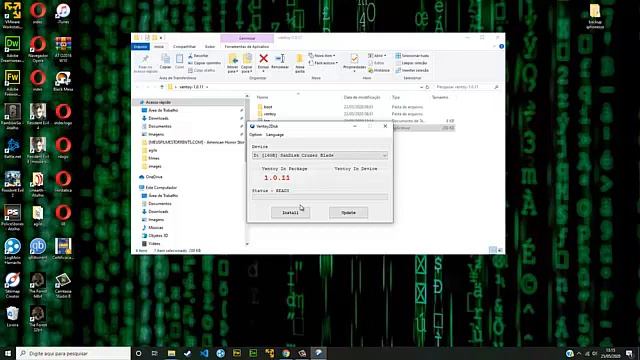Viewport: 640px width, 360px height.
Task: Open the Abrir dropdown in the ribbon
Action: point(377,56)
